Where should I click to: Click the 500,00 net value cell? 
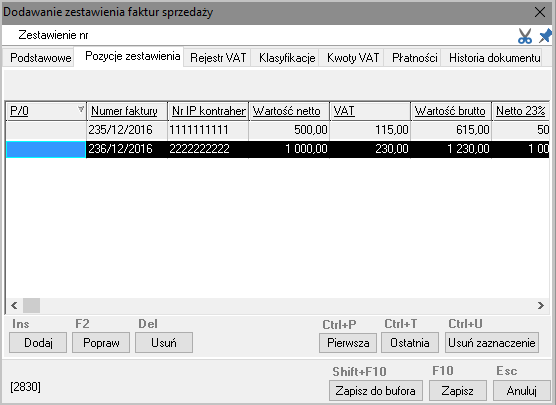tap(289, 130)
